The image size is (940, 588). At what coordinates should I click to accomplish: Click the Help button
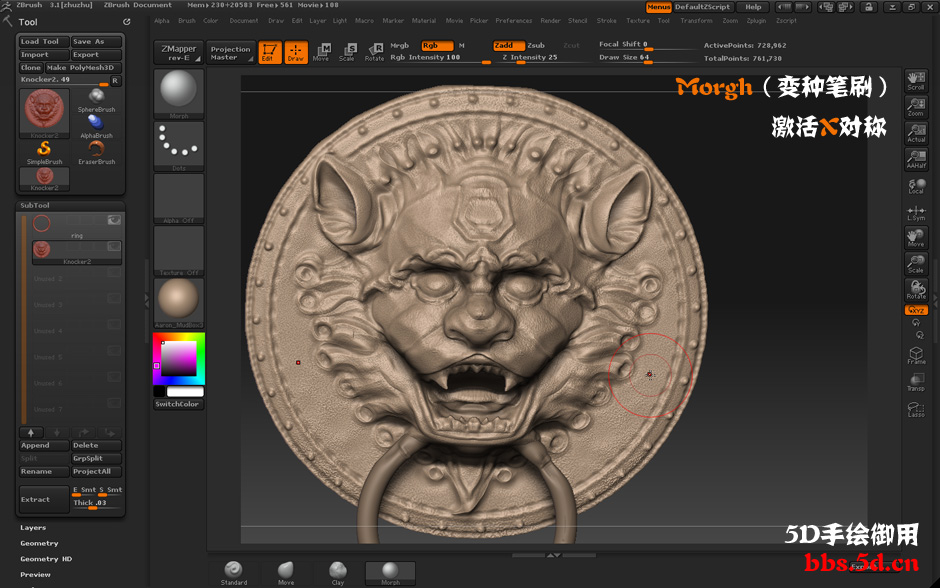point(753,7)
